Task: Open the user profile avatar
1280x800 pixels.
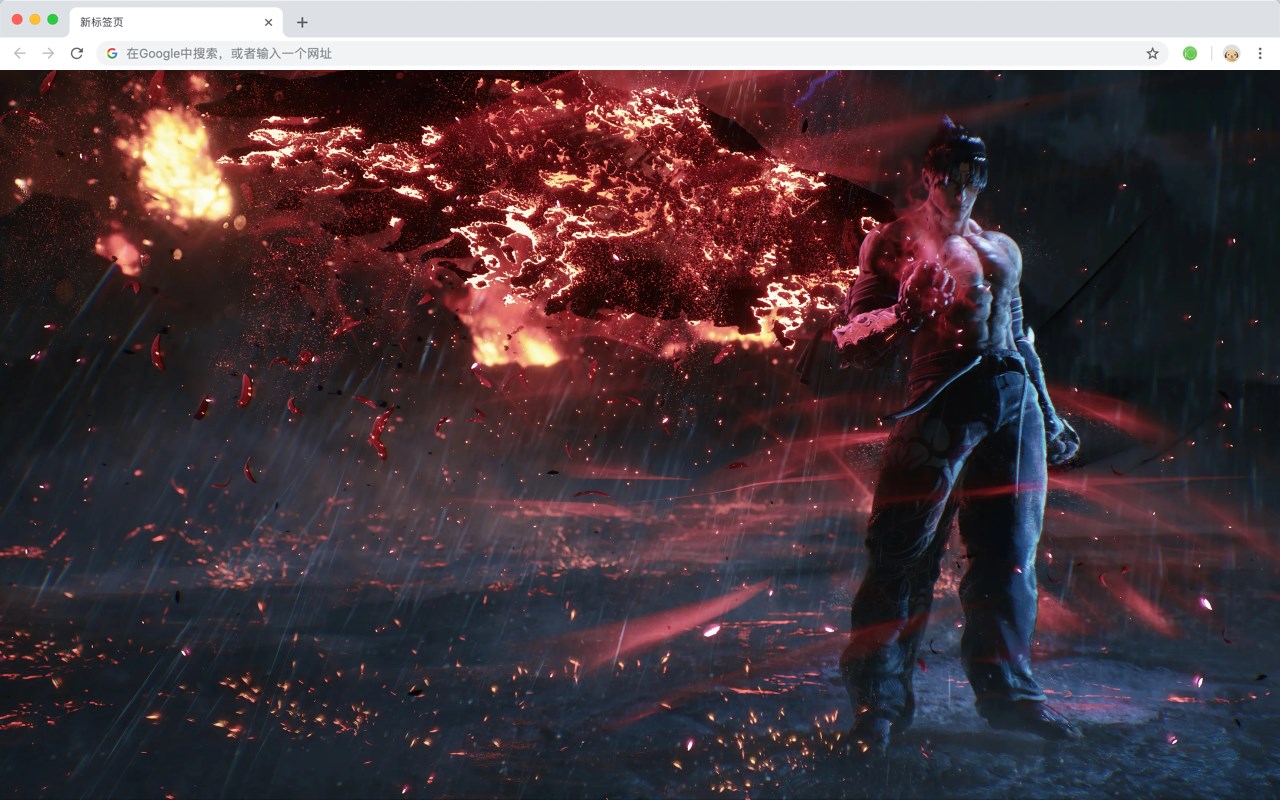Action: (1231, 53)
